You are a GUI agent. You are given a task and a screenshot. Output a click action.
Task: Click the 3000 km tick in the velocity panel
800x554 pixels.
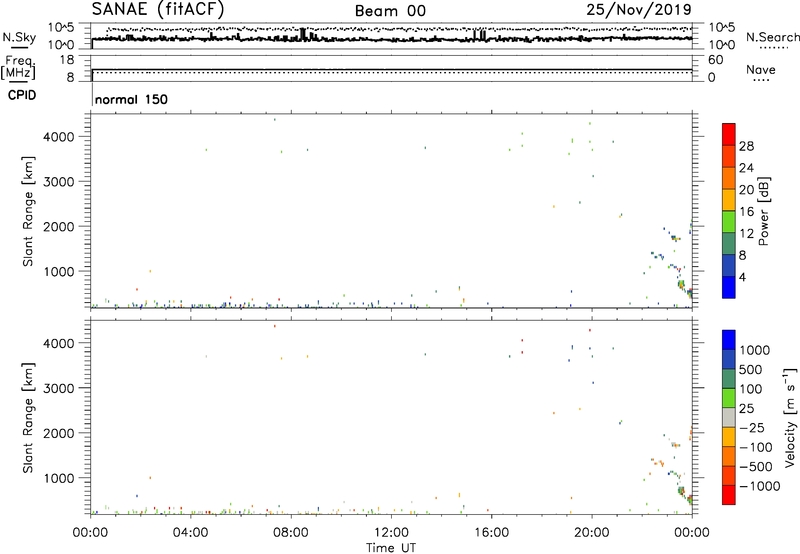59,388
